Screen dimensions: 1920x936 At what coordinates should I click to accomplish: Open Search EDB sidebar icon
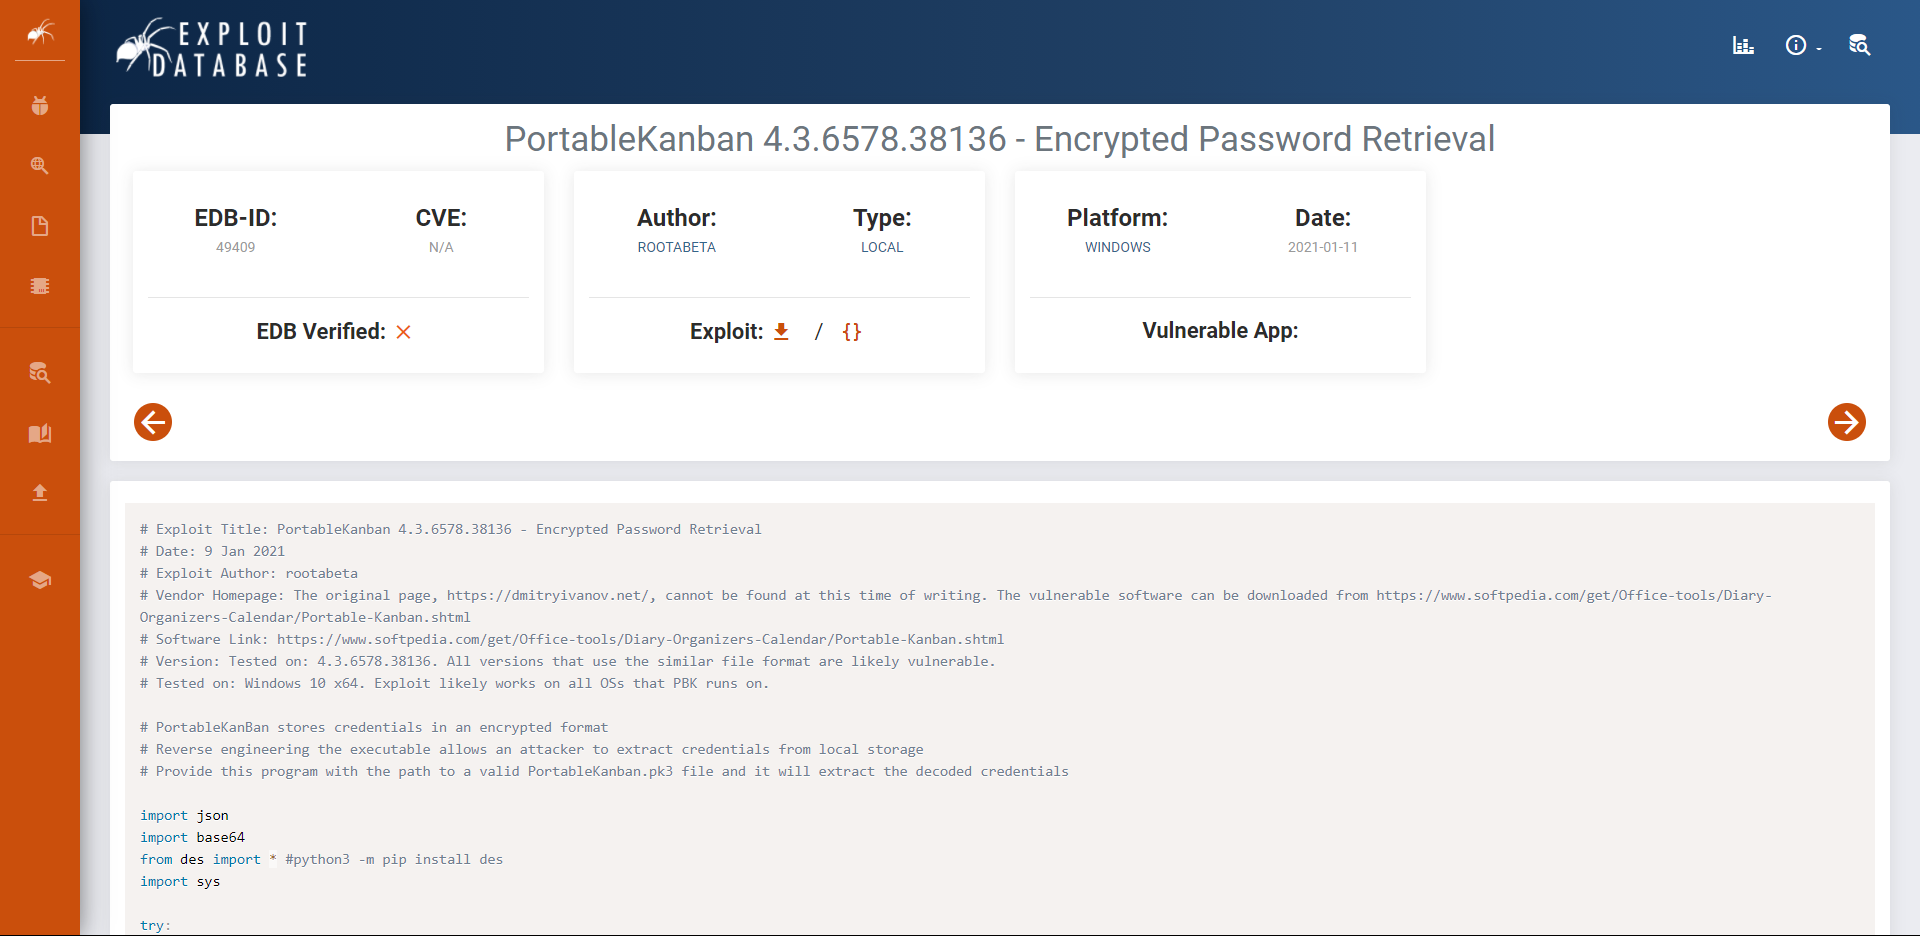coord(40,373)
